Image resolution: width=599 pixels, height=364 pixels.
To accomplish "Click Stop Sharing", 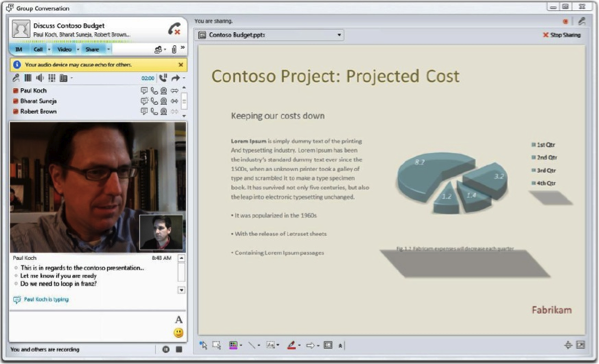I will coord(562,35).
